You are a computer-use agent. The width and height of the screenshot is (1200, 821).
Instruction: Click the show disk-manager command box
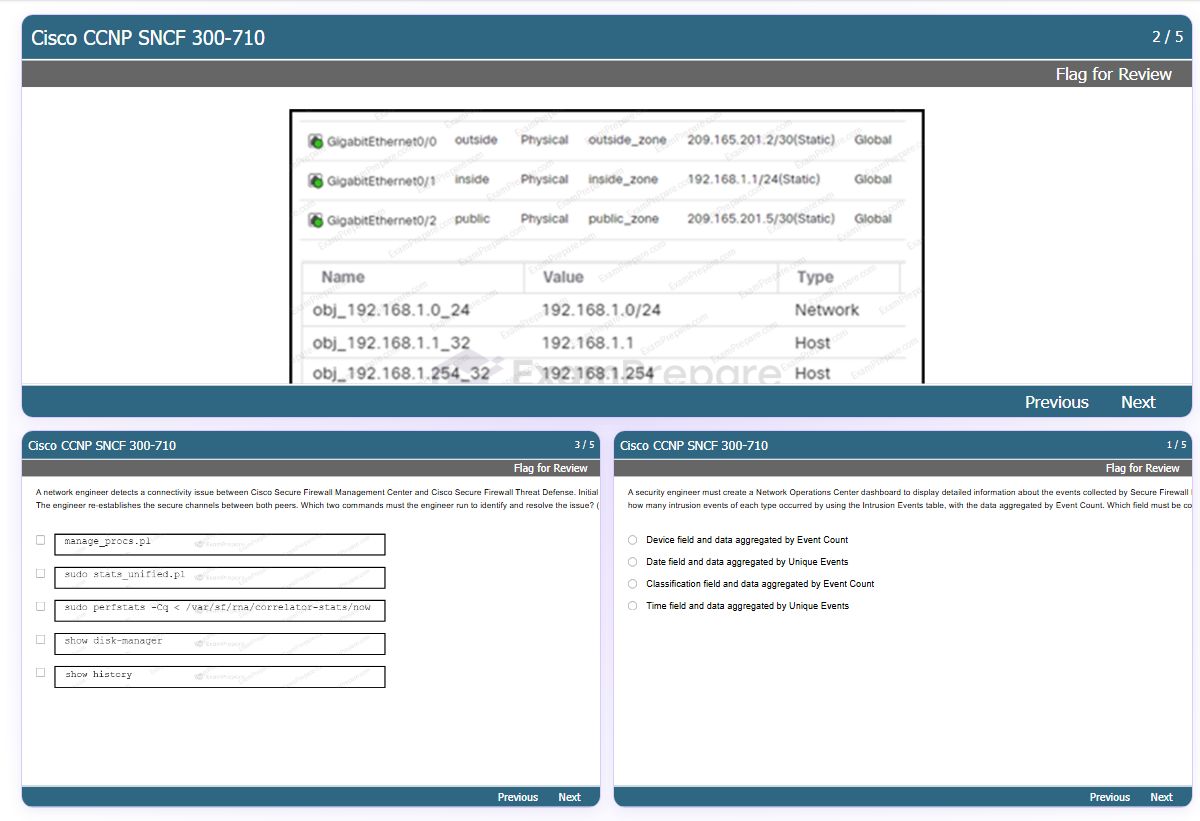click(220, 643)
